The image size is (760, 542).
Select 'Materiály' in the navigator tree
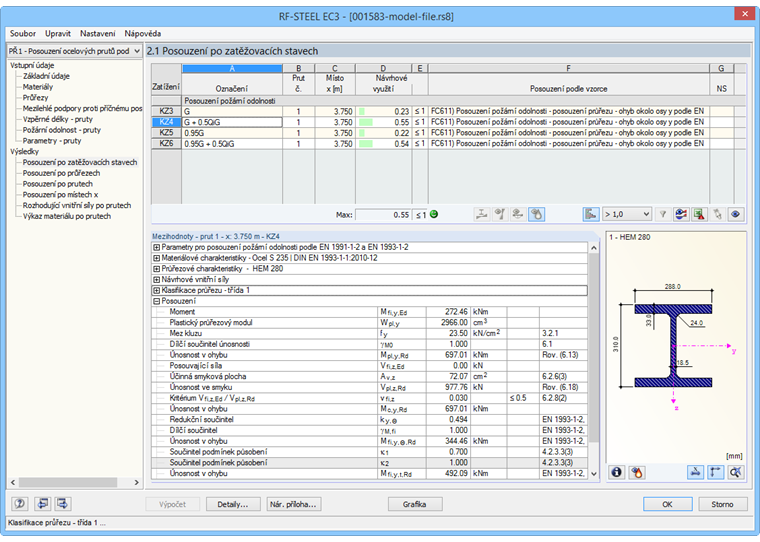(x=38, y=87)
